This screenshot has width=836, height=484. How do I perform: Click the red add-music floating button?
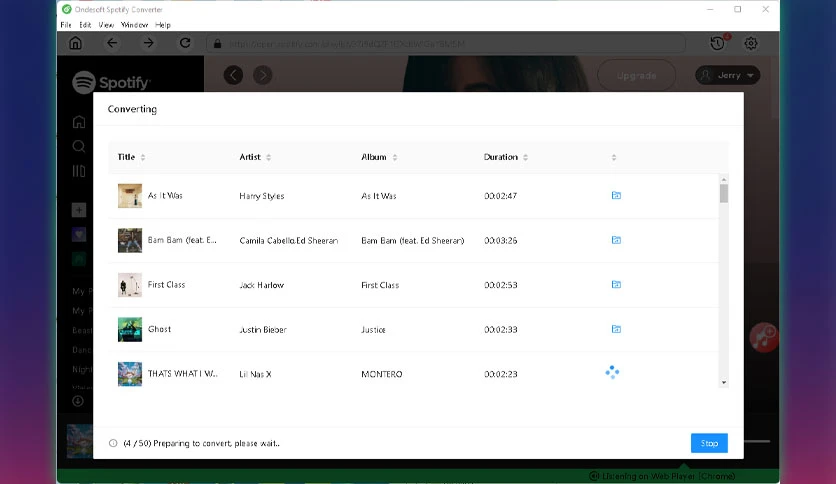click(763, 337)
